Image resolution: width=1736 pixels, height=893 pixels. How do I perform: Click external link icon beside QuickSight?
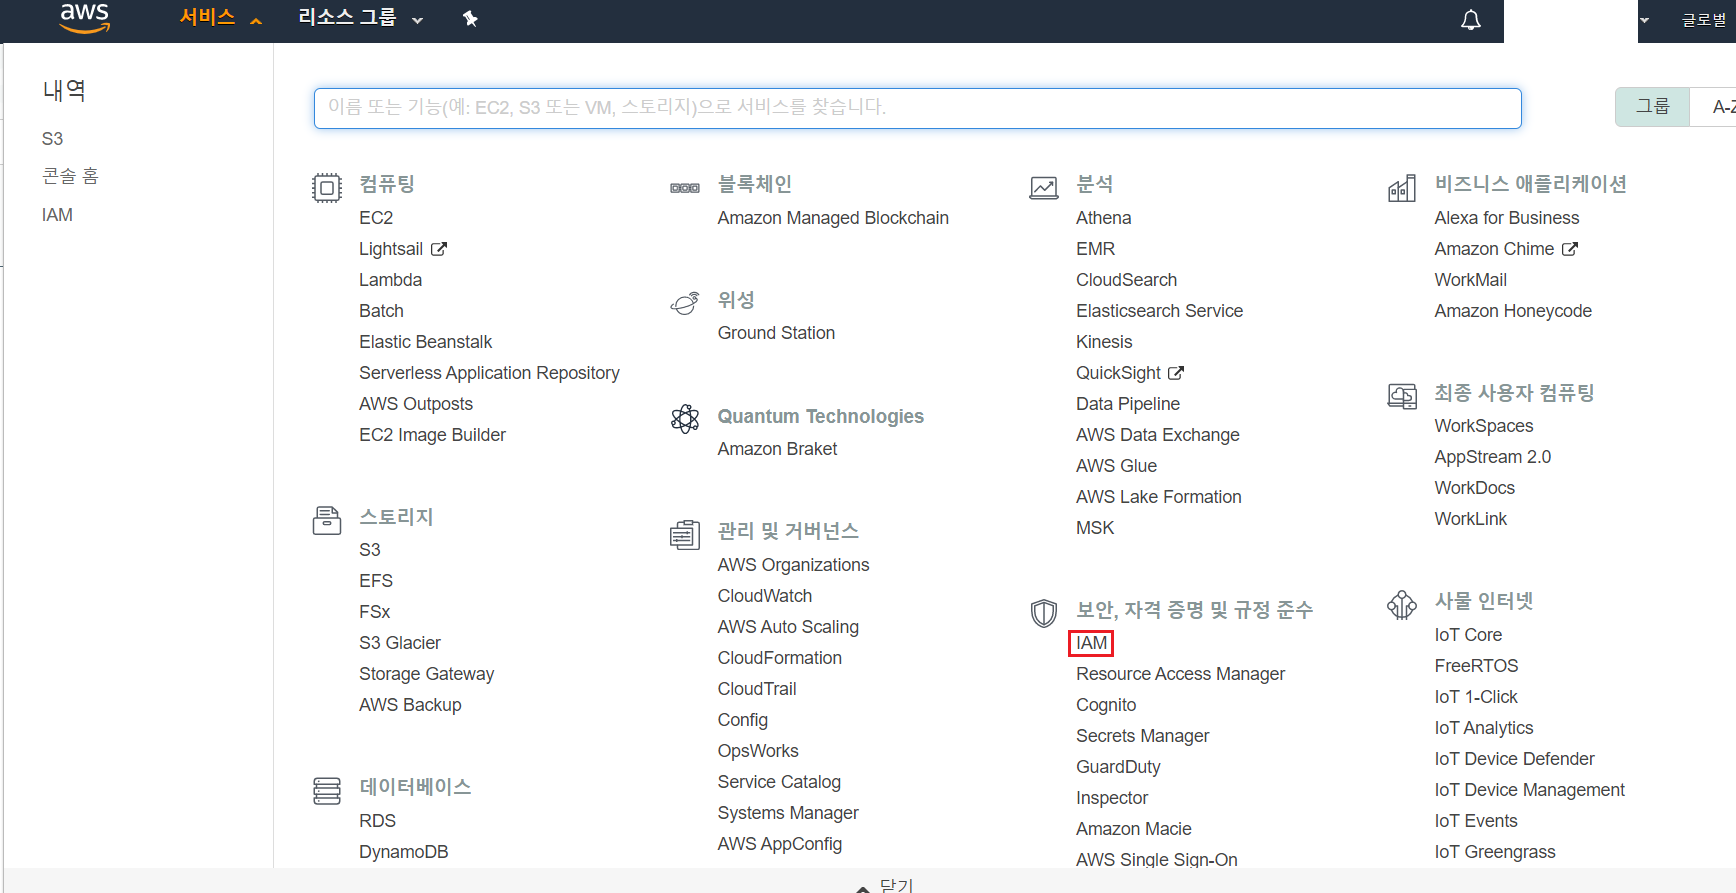(x=1176, y=373)
